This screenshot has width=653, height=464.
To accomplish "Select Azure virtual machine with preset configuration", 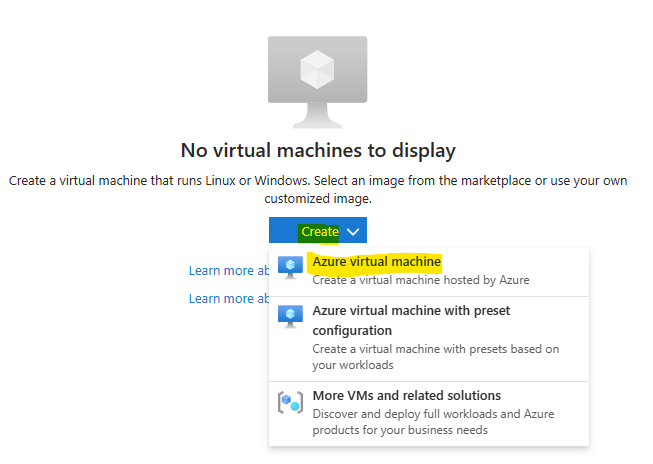I will [x=429, y=339].
